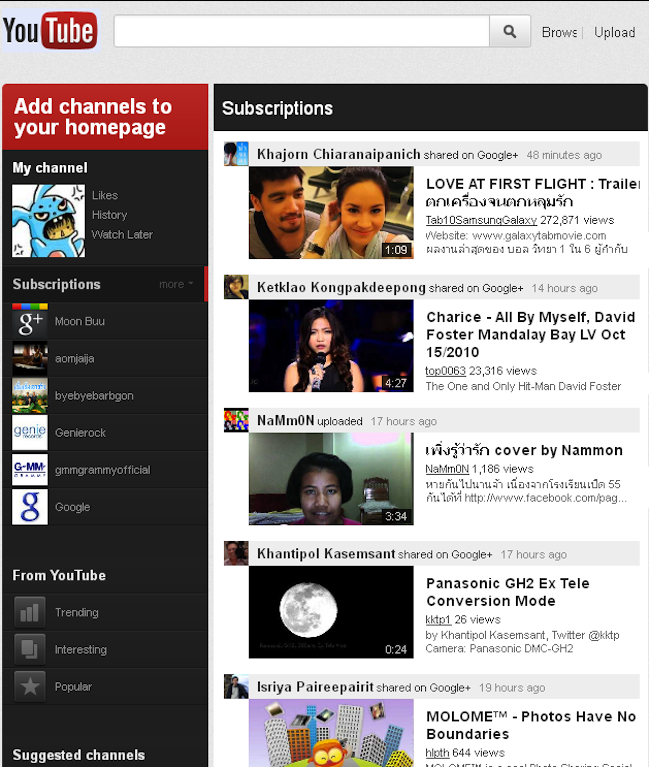The image size is (649, 767).
Task: Open NaMm0N uploader link under title
Action: pyautogui.click(x=447, y=469)
